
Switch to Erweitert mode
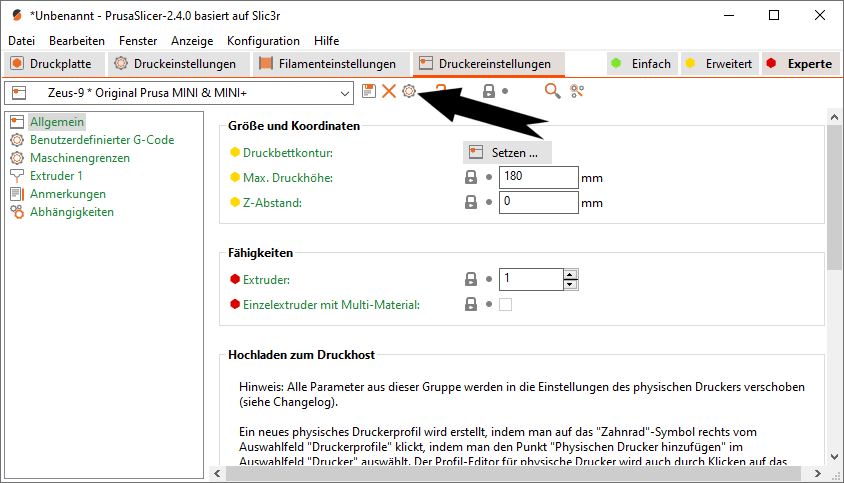coord(720,64)
